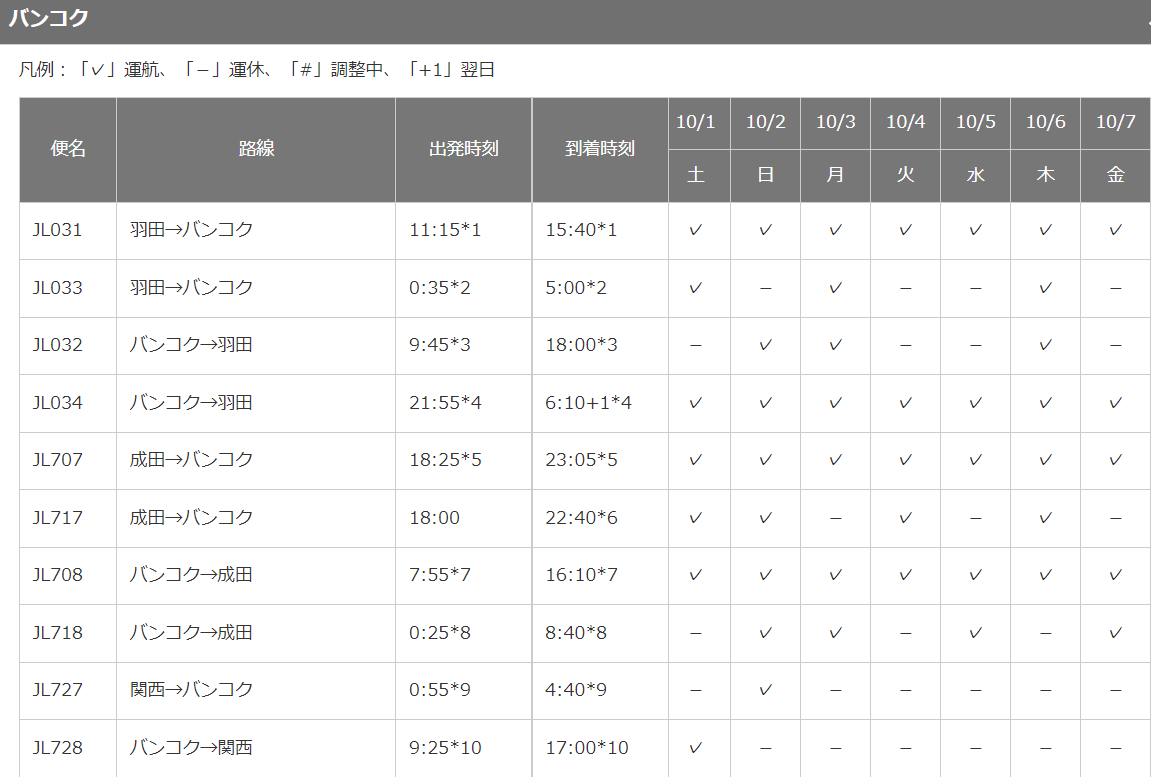Image resolution: width=1151 pixels, height=777 pixels.
Task: Select flight number JL727
Action: [x=57, y=690]
